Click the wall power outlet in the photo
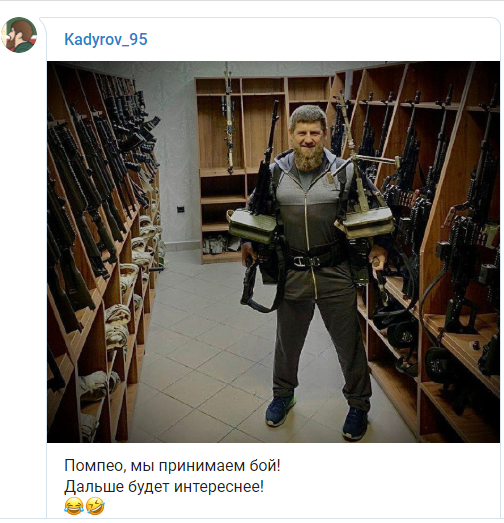 click(180, 209)
